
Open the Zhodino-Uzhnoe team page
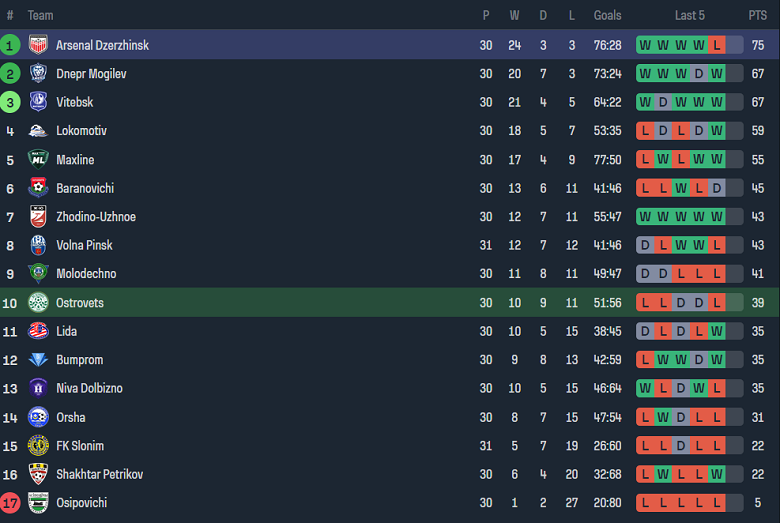(x=95, y=217)
